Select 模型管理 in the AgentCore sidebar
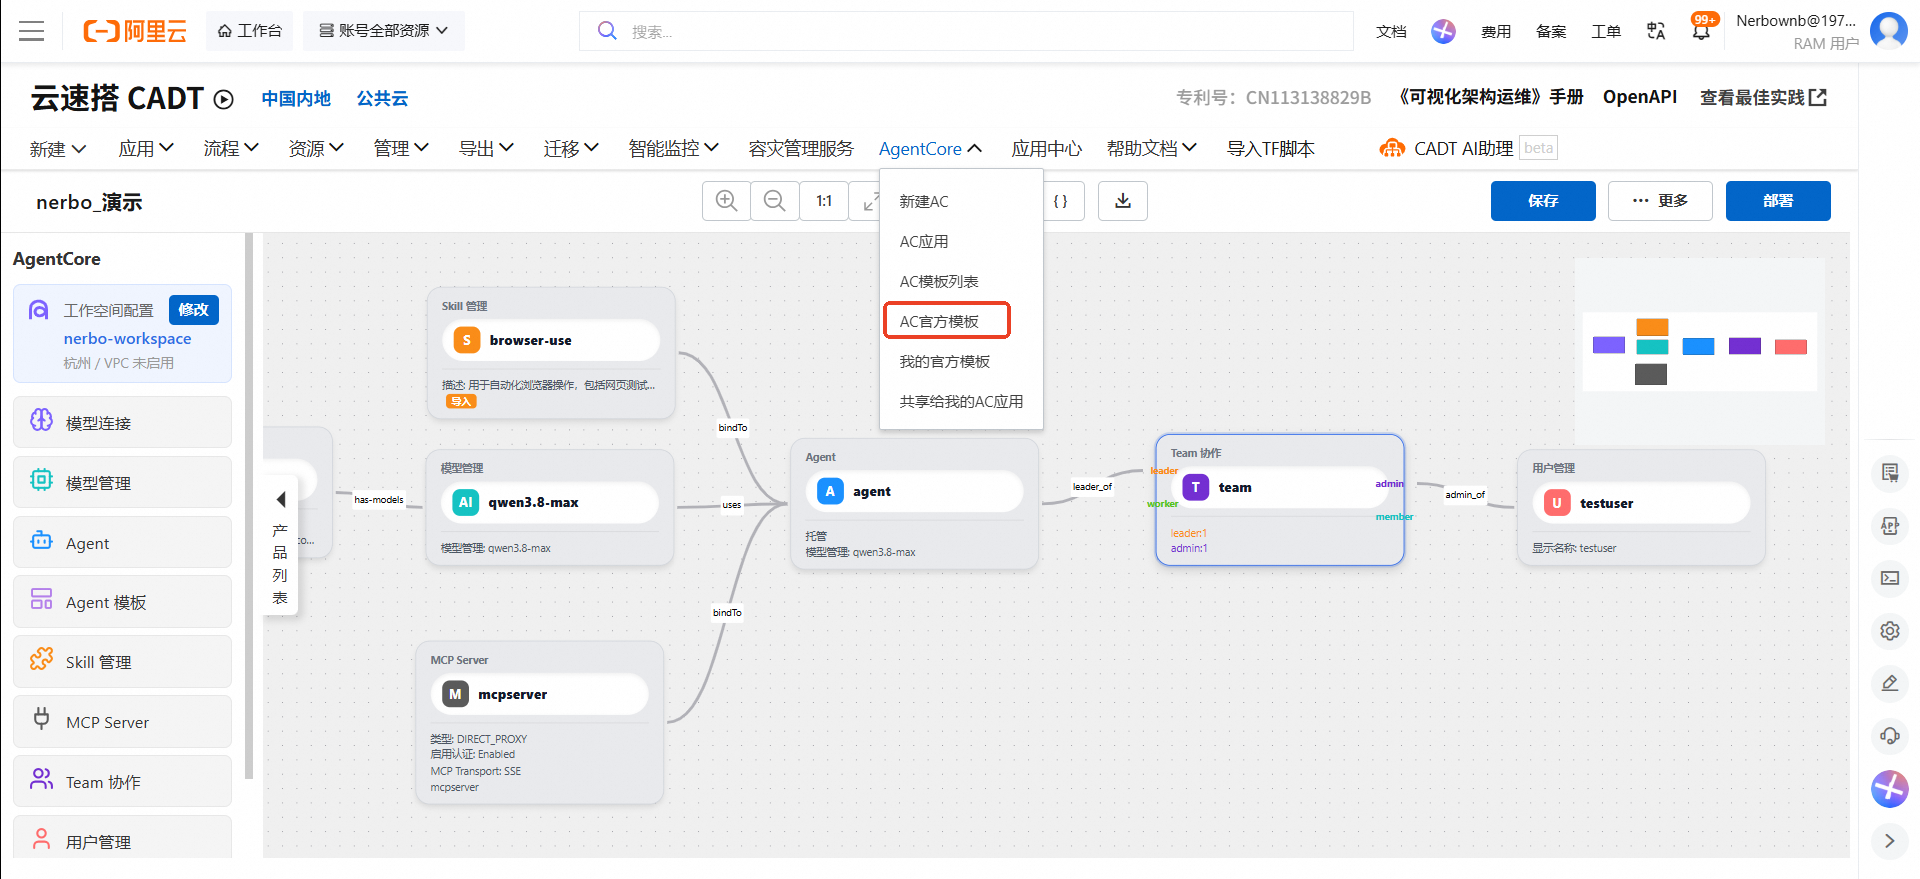The width and height of the screenshot is (1920, 879). tap(122, 482)
